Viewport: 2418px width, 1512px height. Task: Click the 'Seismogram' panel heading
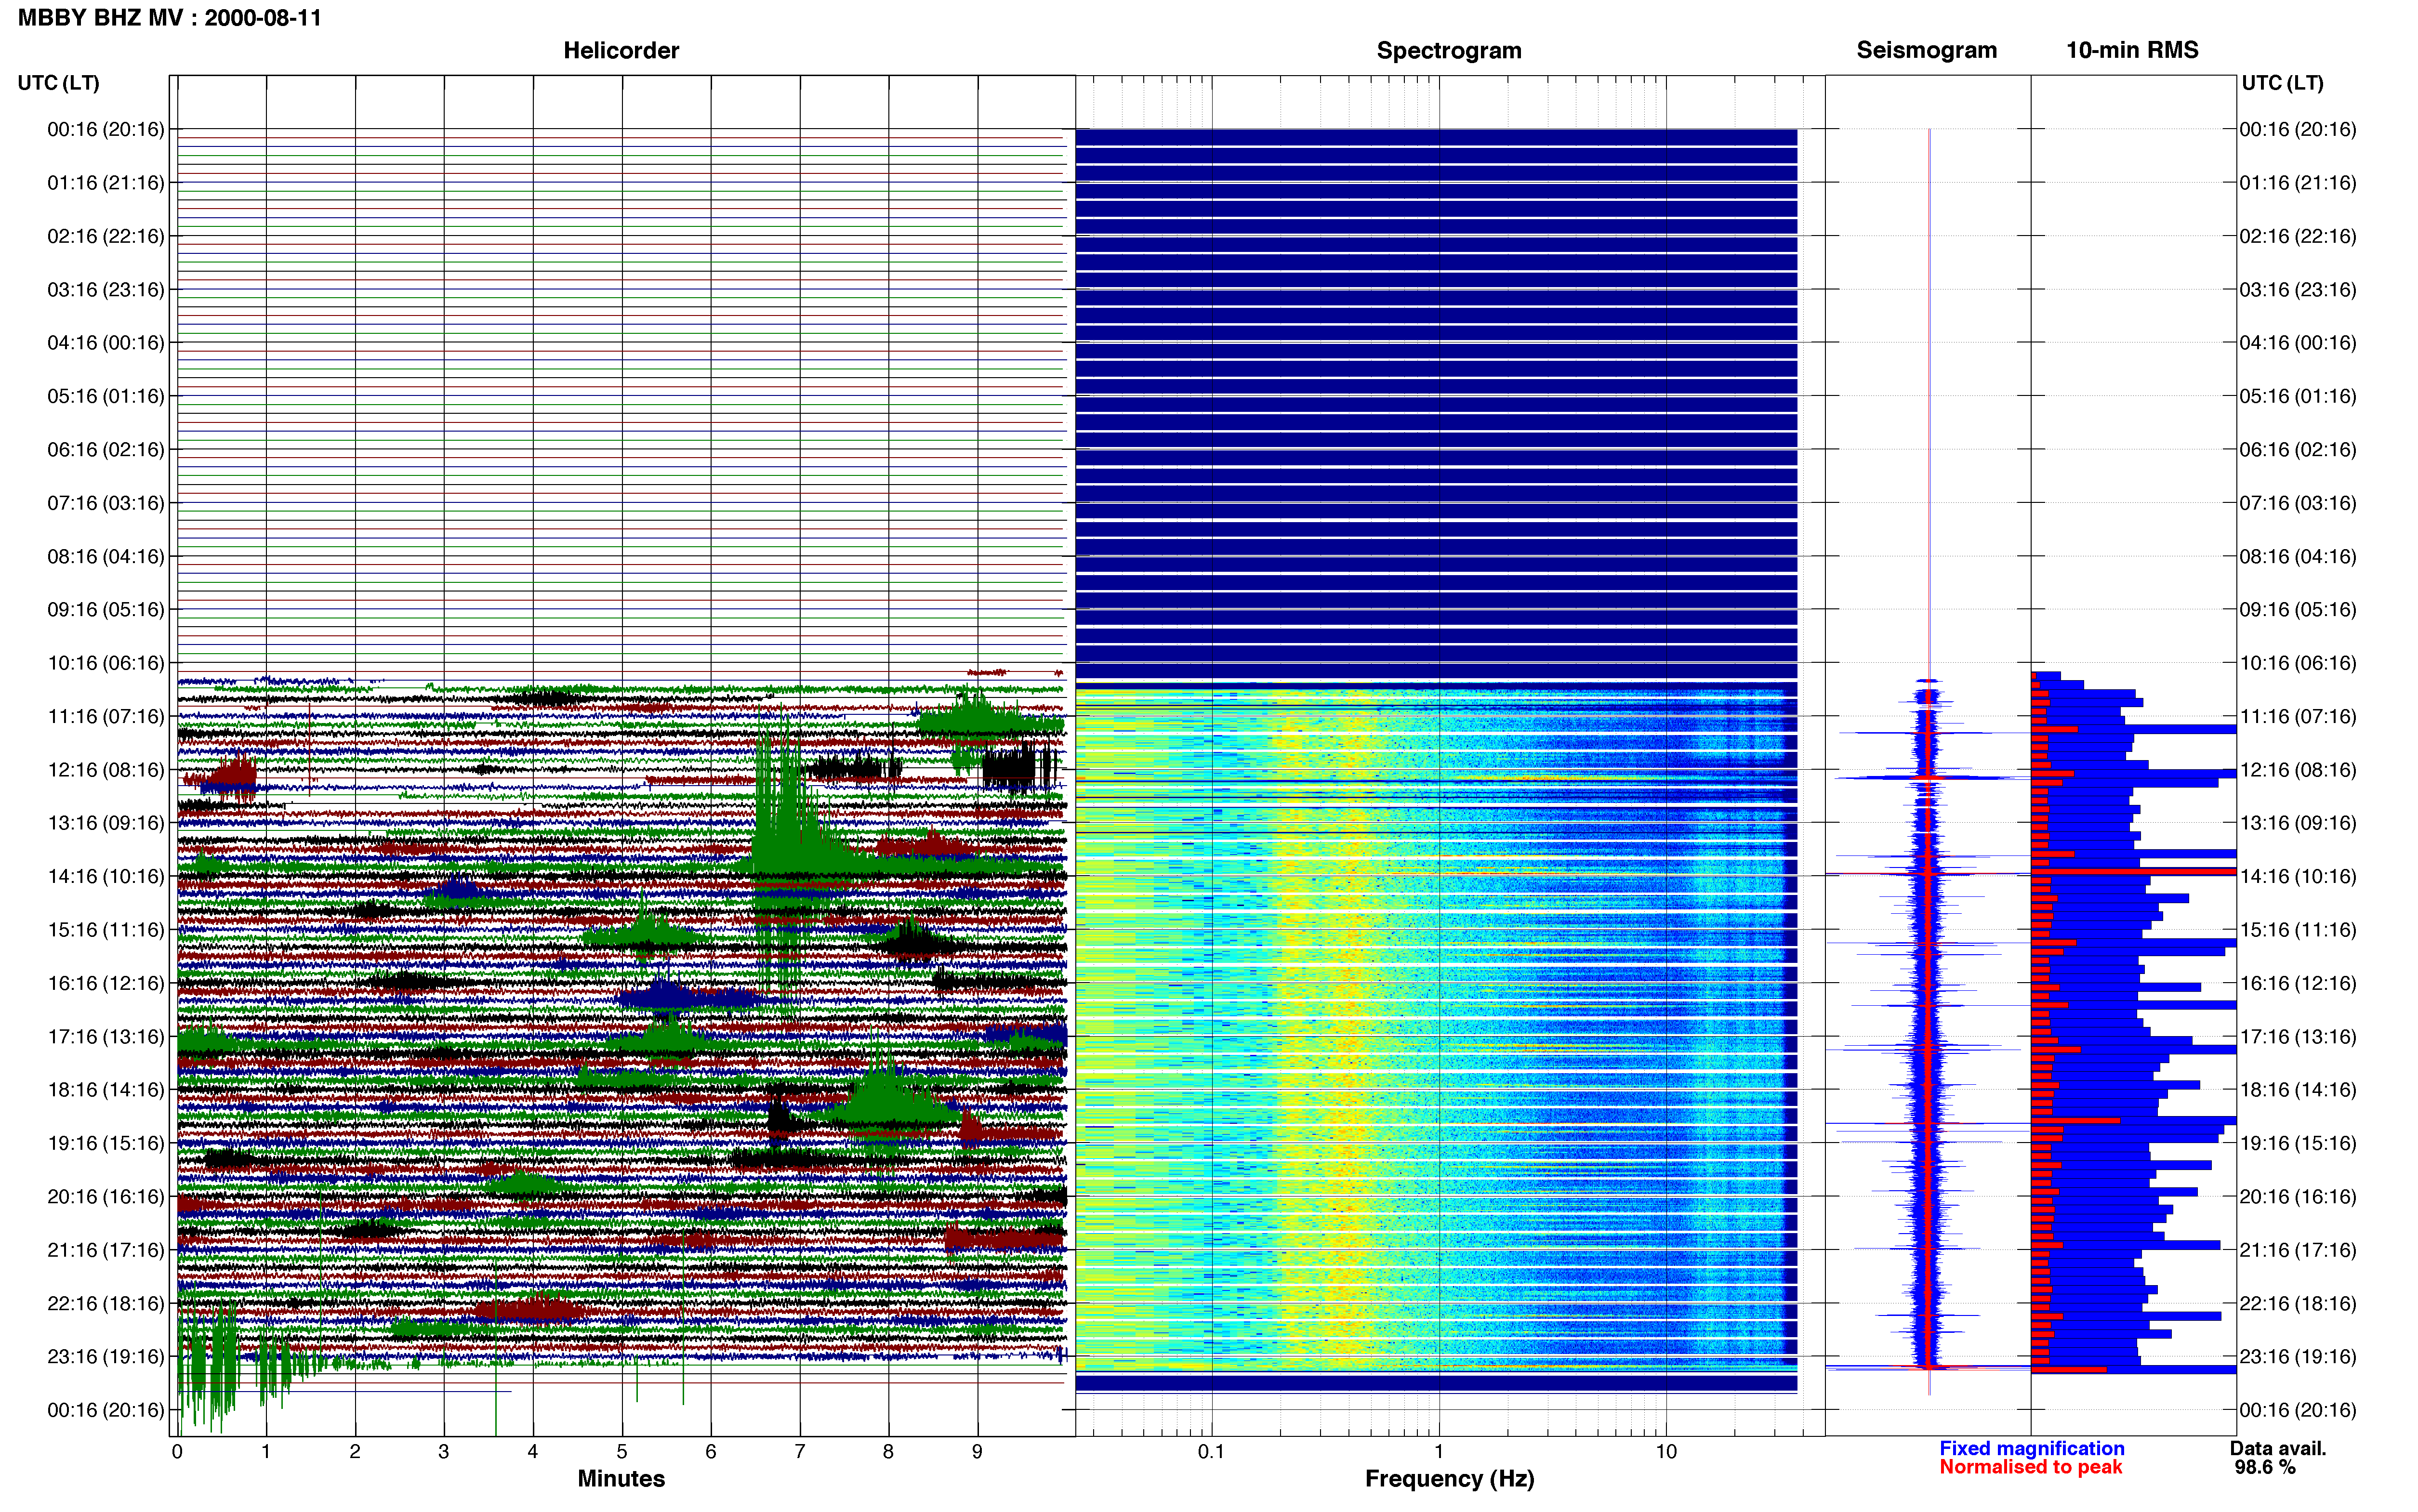(1926, 50)
